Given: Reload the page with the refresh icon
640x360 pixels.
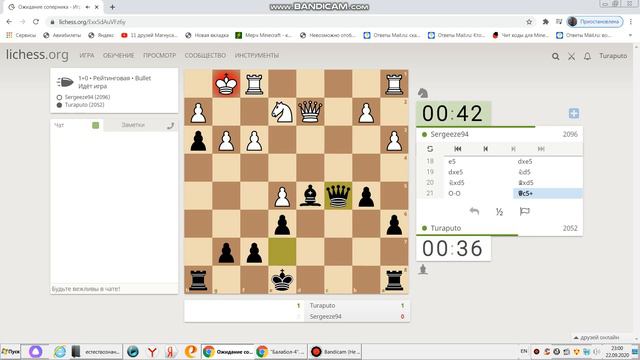Looking at the screenshot, I should click(x=36, y=22).
